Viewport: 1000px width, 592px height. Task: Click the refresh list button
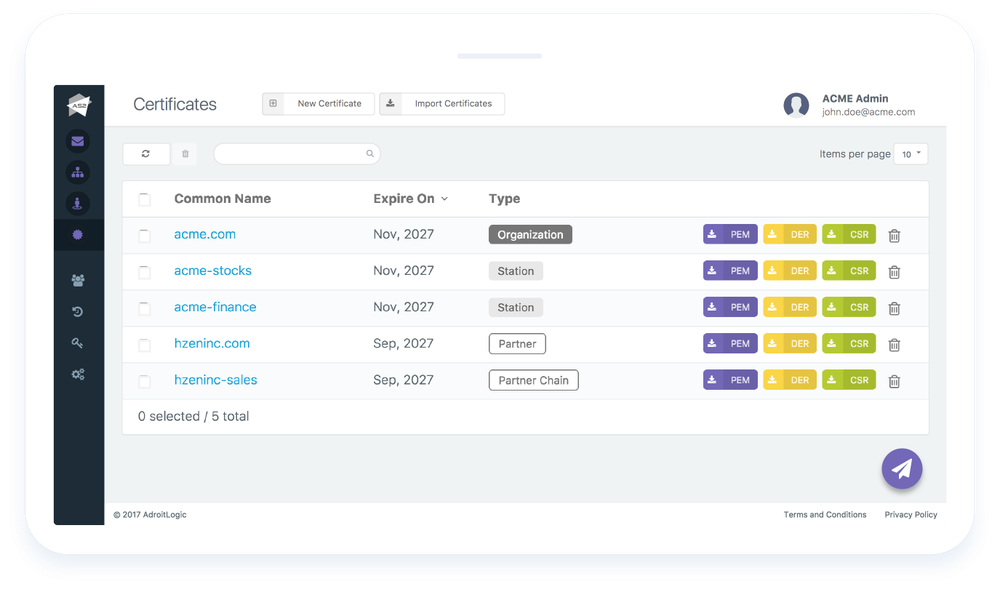(x=146, y=154)
